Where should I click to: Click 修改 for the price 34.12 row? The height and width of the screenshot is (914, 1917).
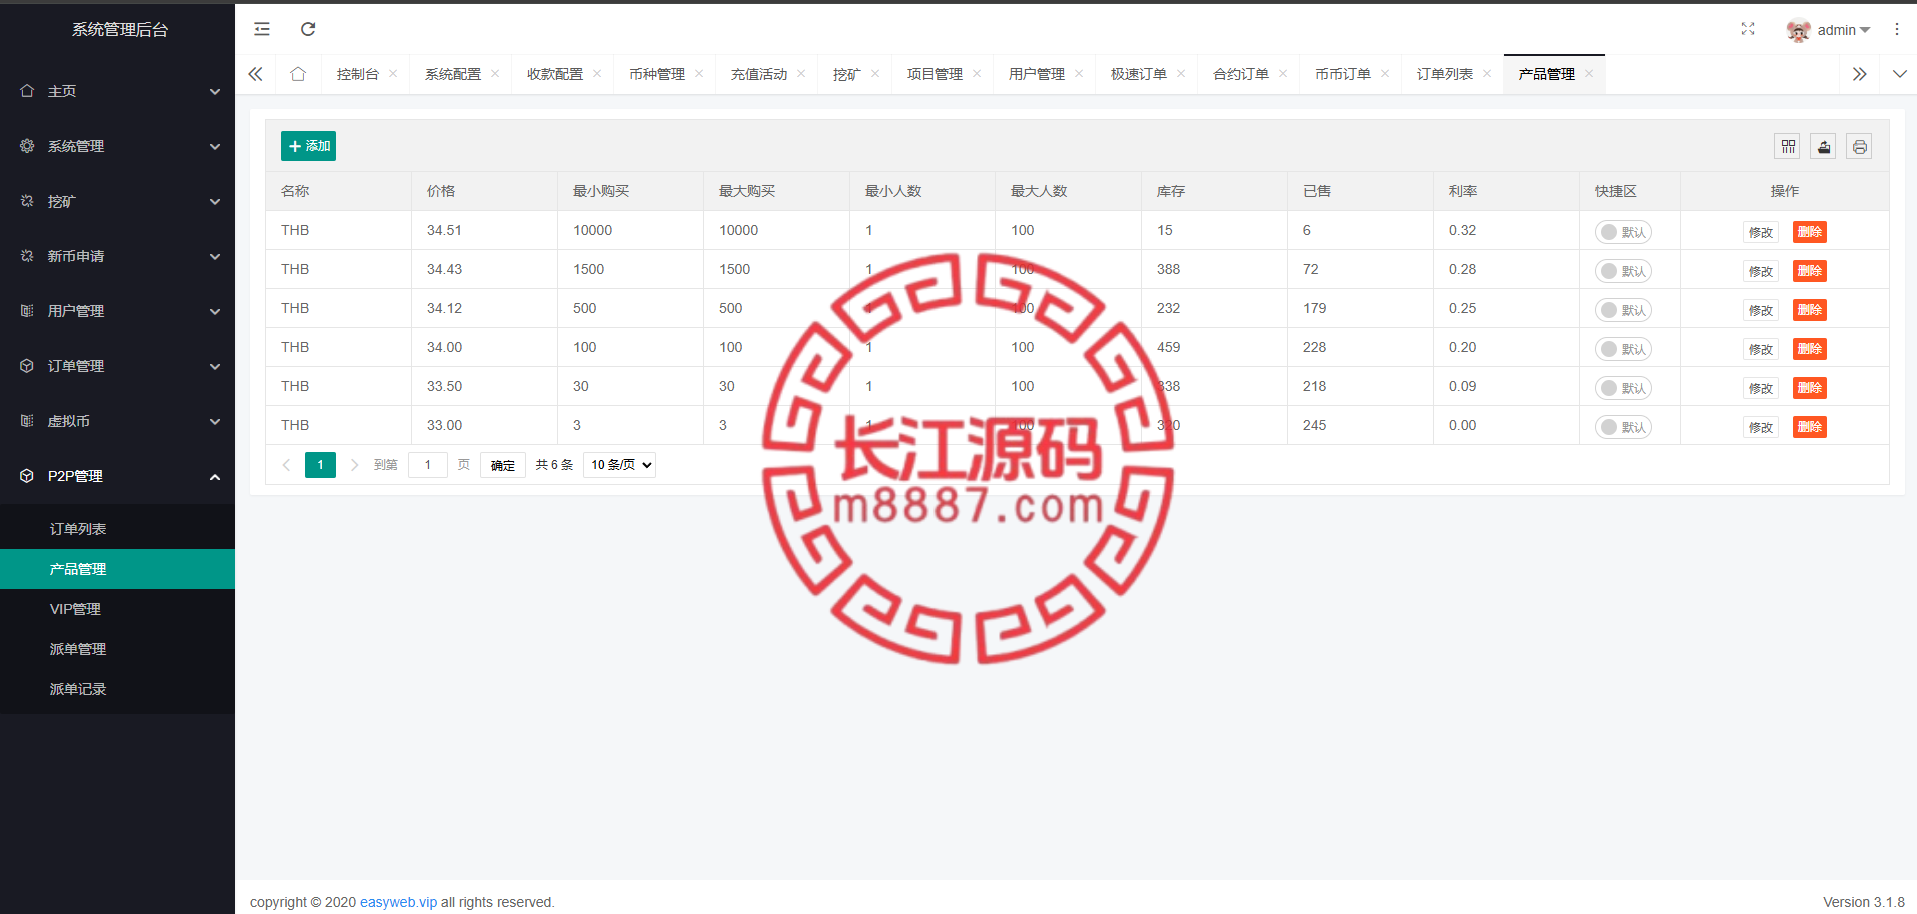click(x=1761, y=310)
